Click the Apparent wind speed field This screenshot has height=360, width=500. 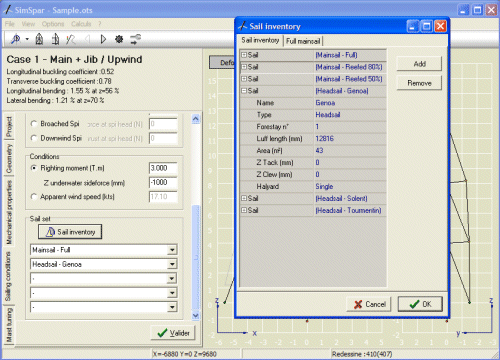point(163,197)
